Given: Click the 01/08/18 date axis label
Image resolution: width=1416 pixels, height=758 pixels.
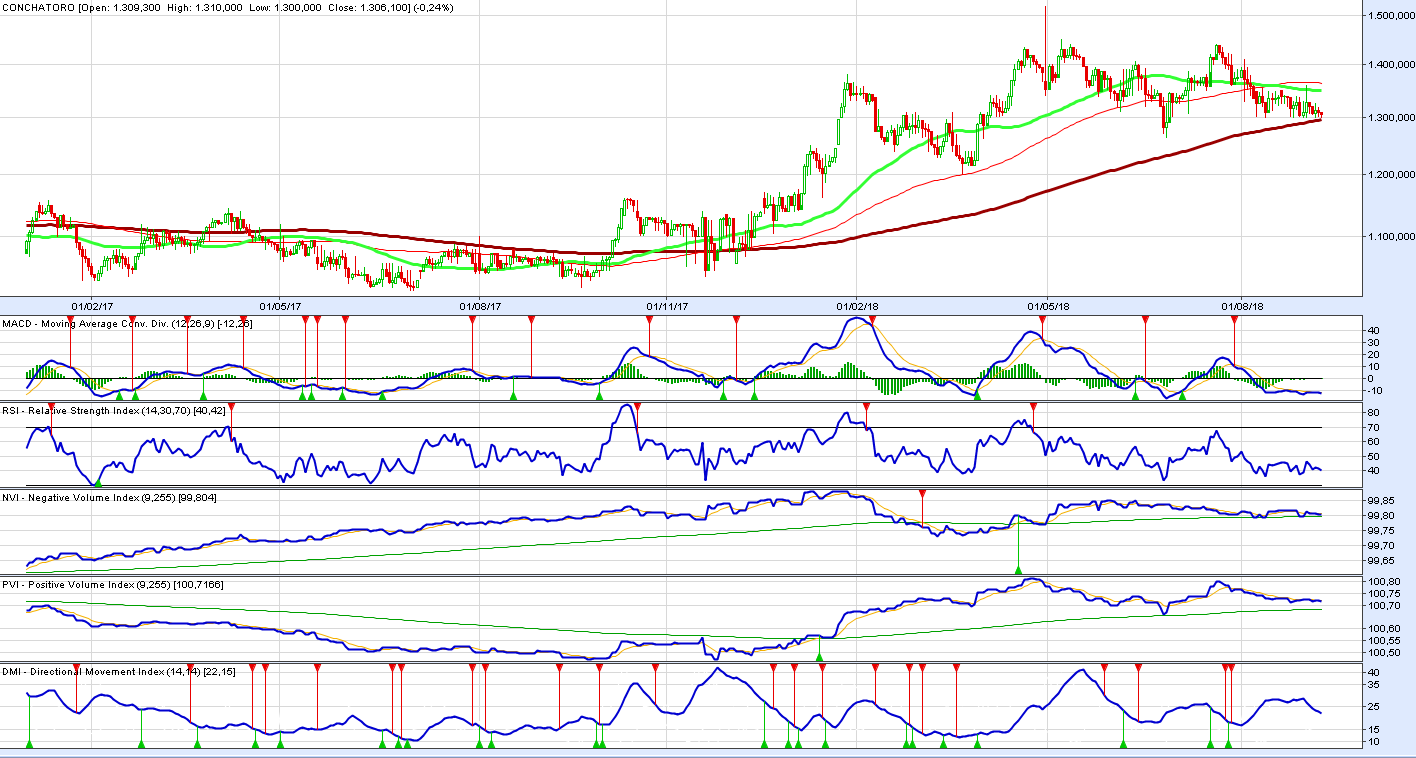Looking at the screenshot, I should click(x=1241, y=304).
